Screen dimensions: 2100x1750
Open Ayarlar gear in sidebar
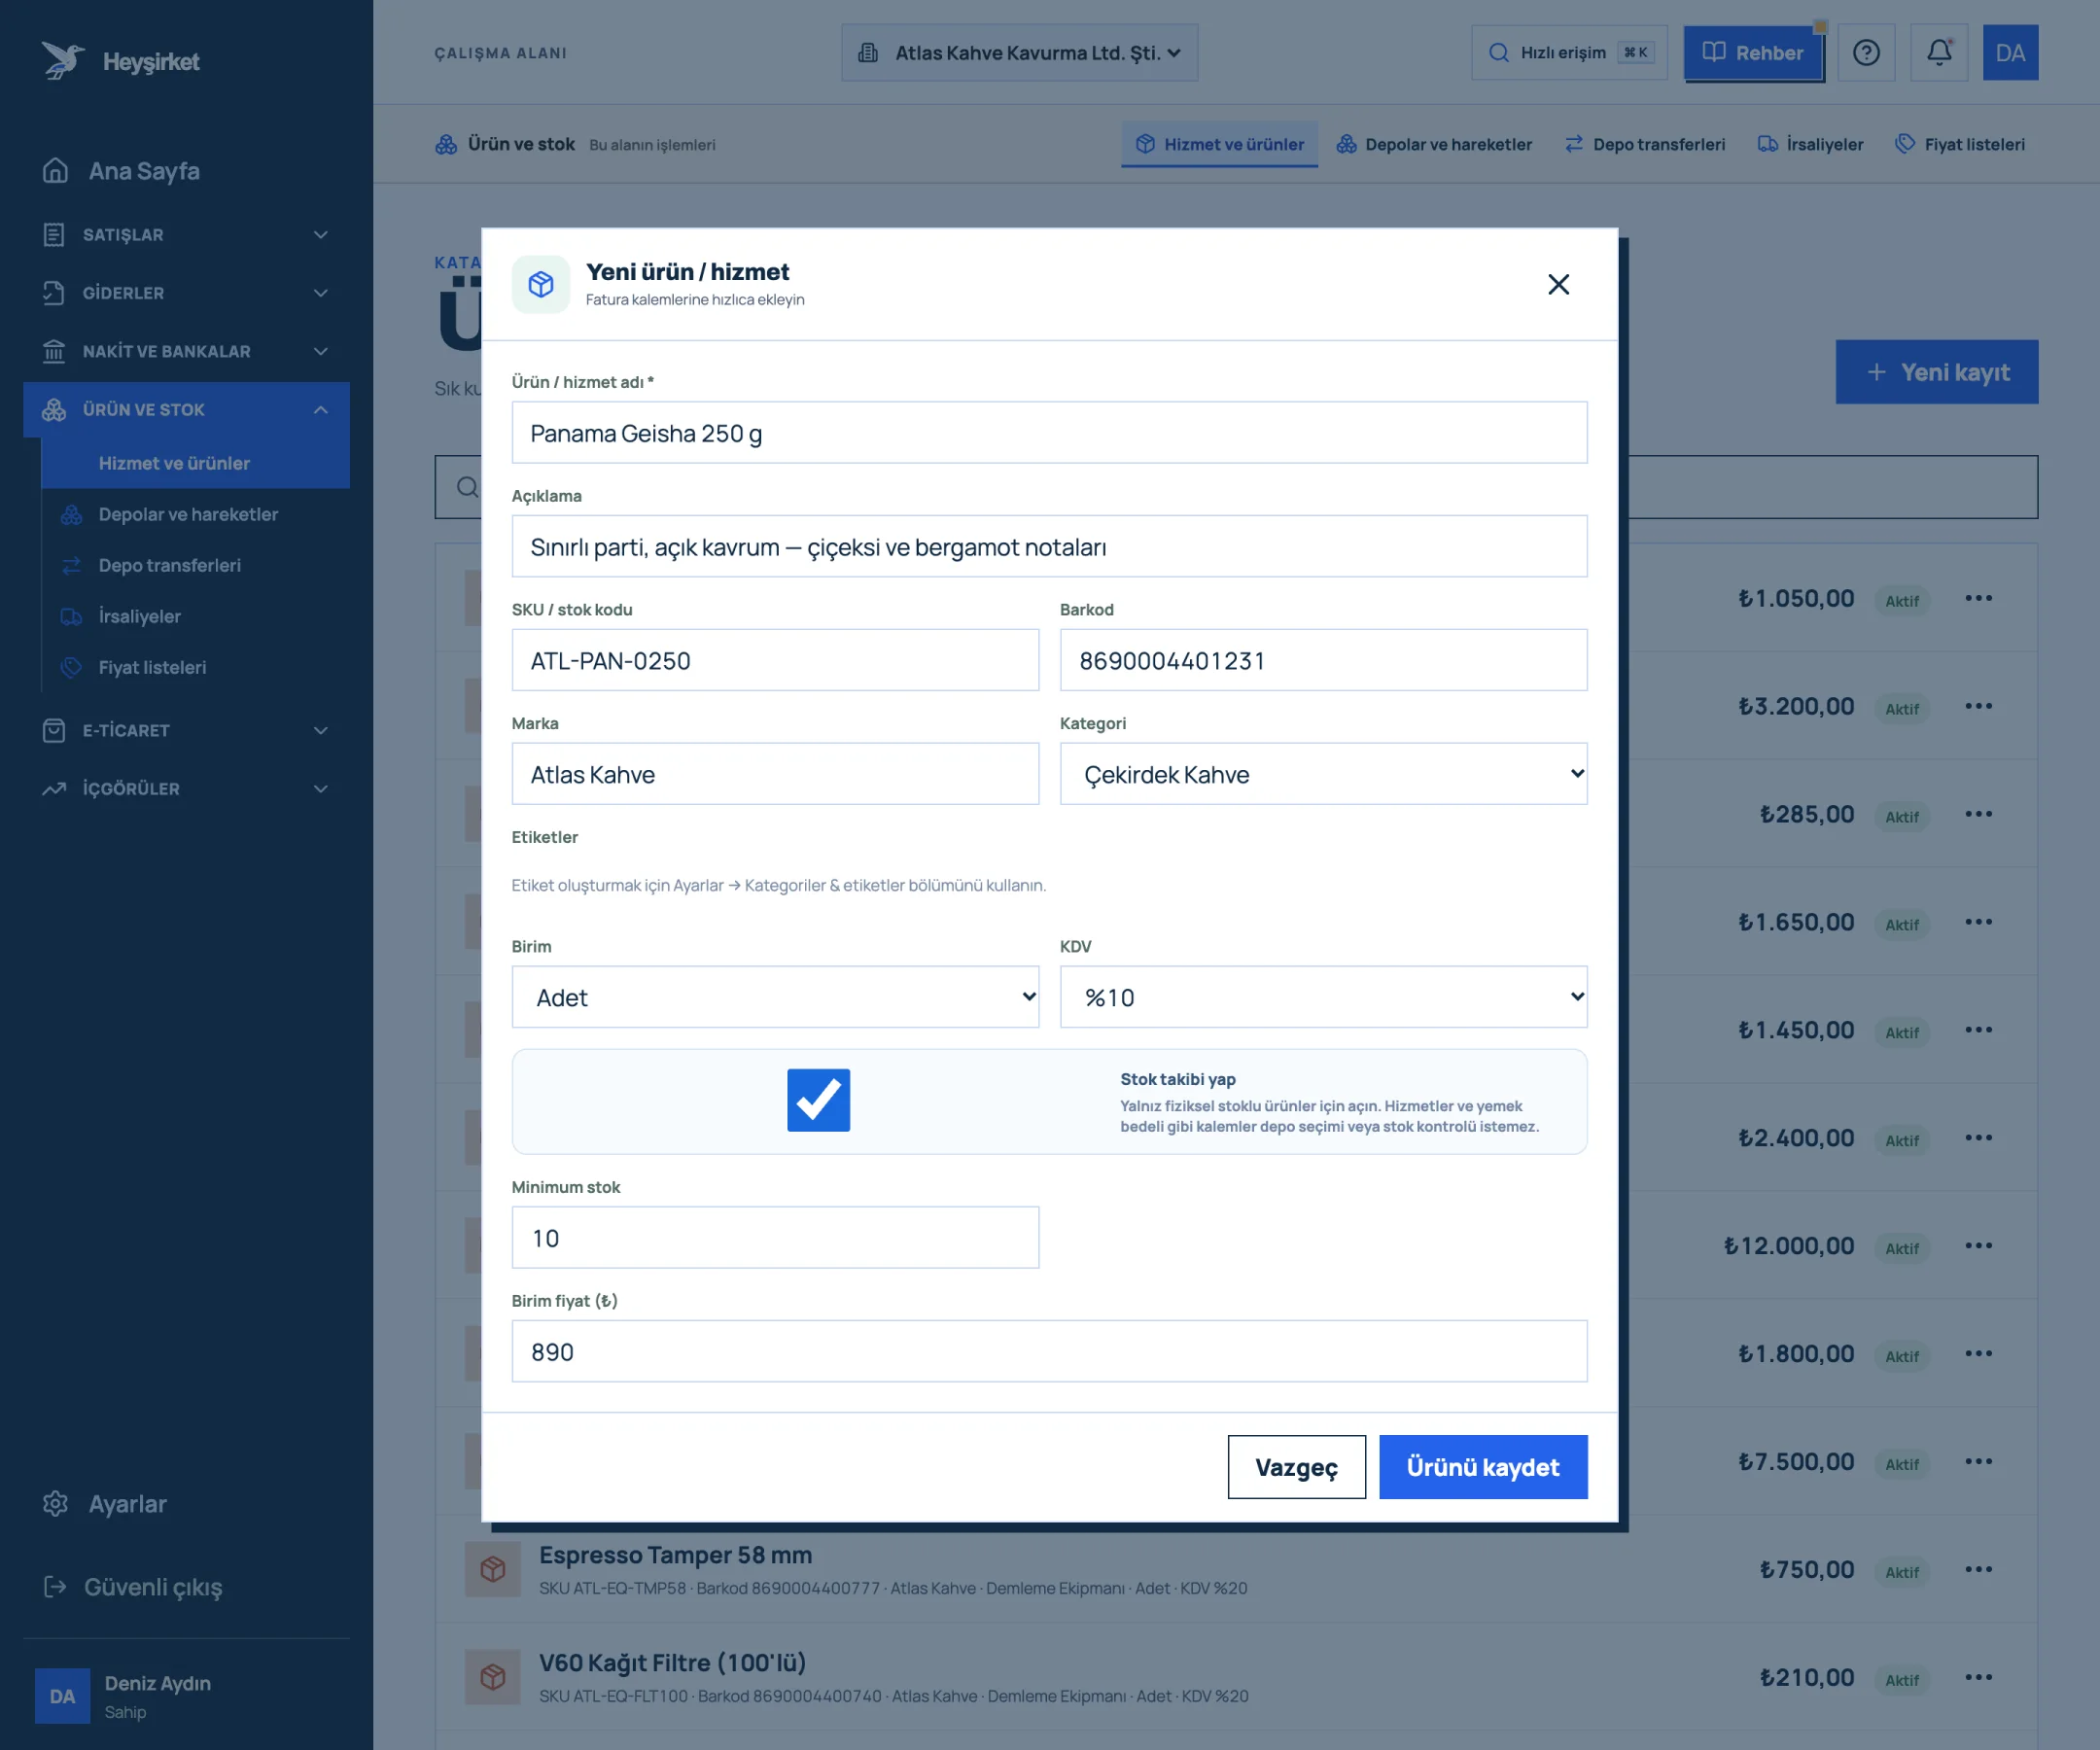click(56, 1504)
